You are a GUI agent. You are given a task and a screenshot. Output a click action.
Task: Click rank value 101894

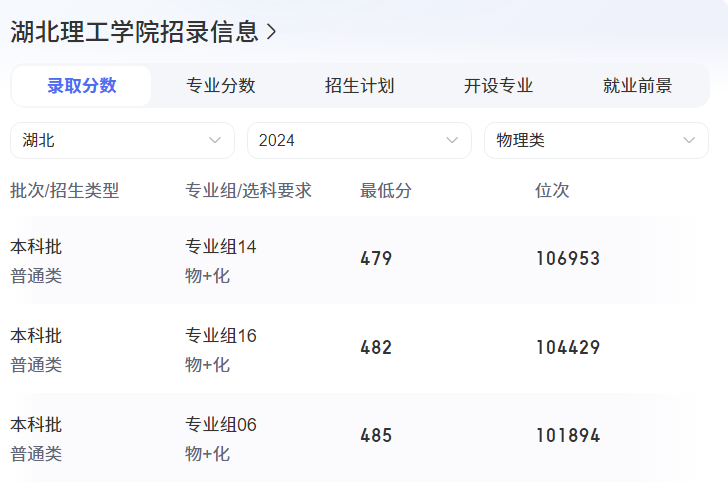568,435
